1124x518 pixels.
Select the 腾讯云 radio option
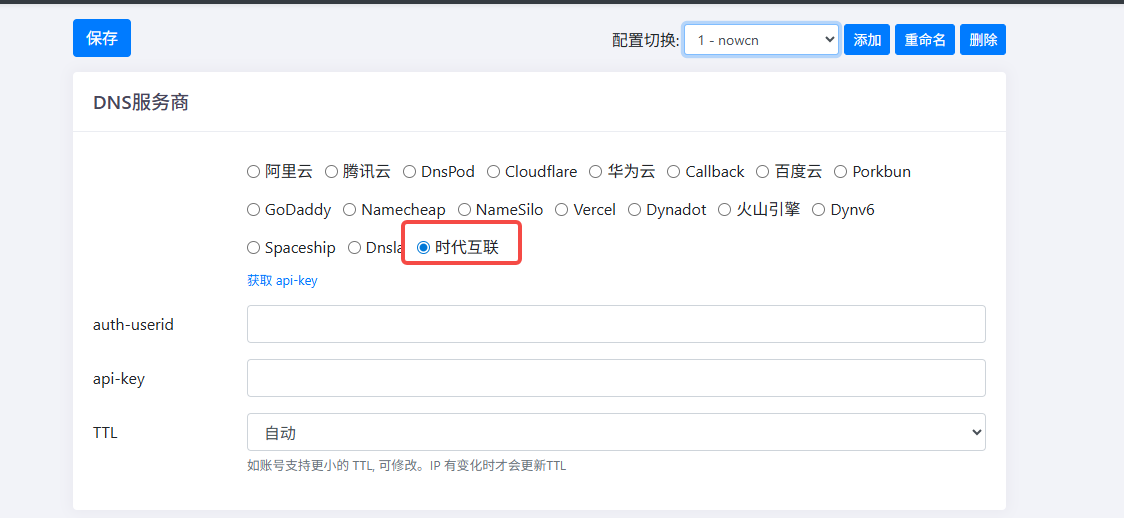(x=332, y=172)
